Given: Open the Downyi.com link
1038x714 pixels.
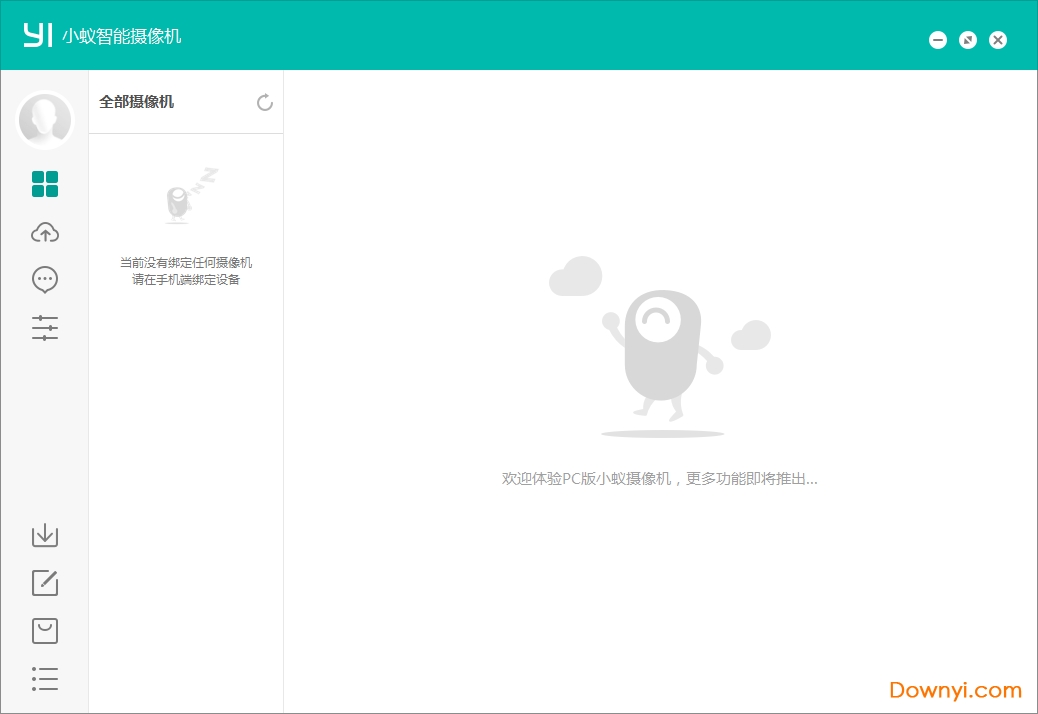Looking at the screenshot, I should [x=953, y=689].
